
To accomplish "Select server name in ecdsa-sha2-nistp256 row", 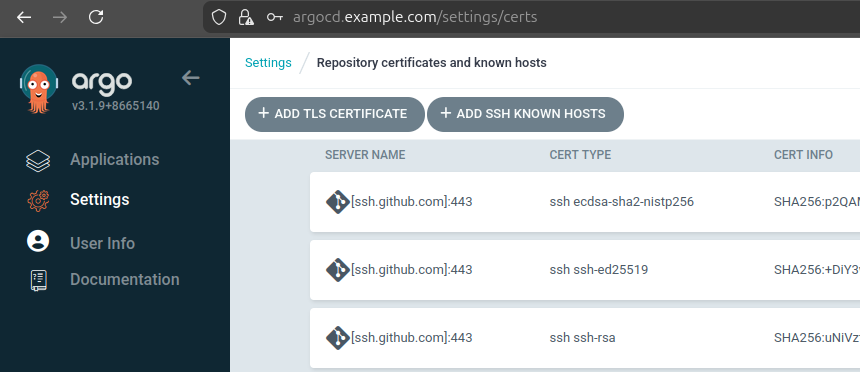I will click(411, 202).
